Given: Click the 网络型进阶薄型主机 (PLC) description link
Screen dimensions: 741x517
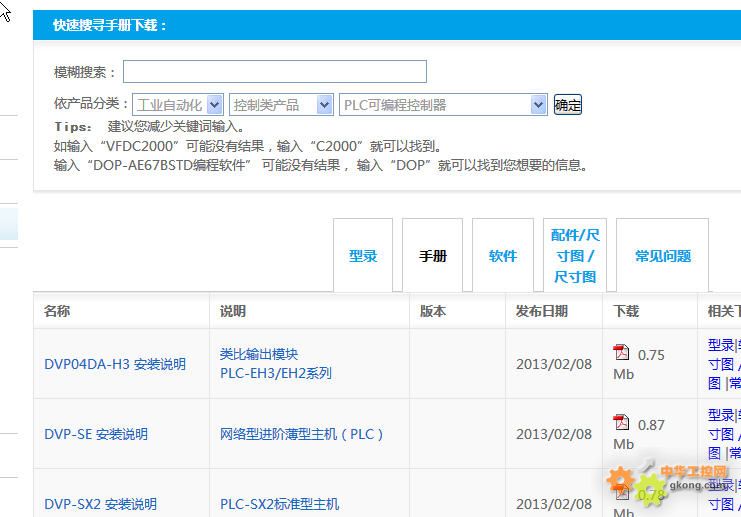Looking at the screenshot, I should 302,434.
